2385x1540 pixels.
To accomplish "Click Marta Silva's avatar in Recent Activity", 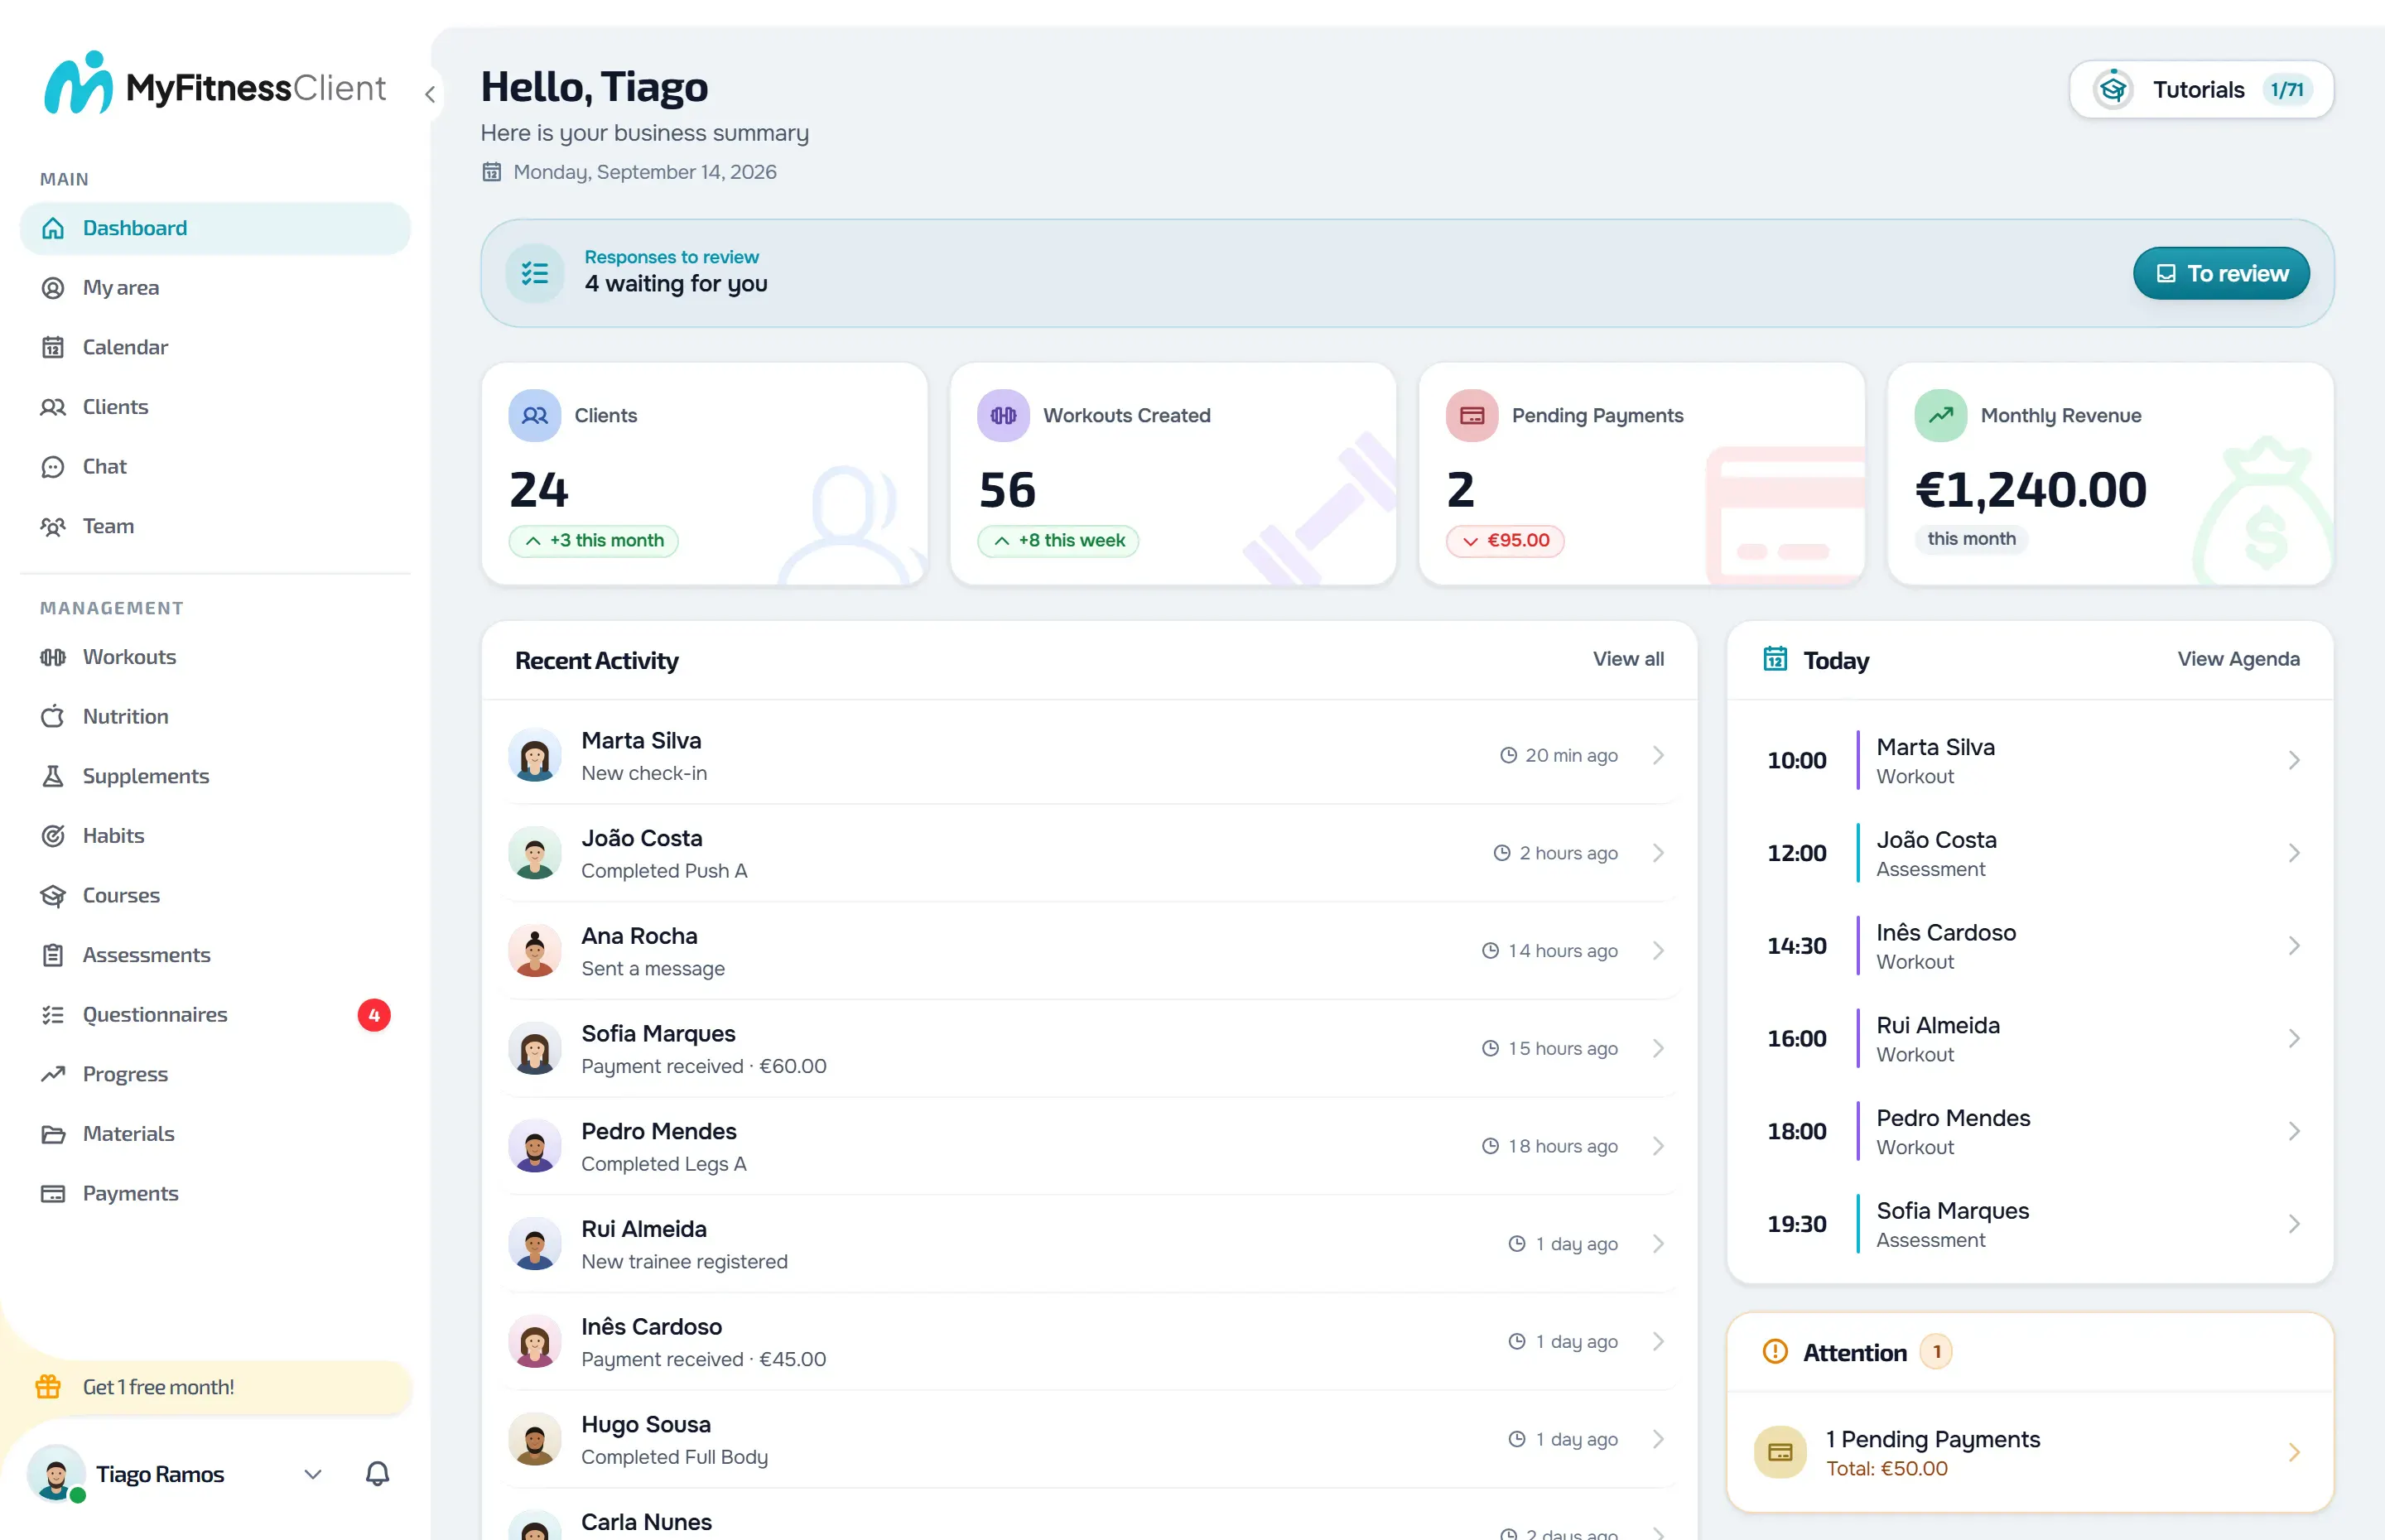I will pyautogui.click(x=535, y=755).
